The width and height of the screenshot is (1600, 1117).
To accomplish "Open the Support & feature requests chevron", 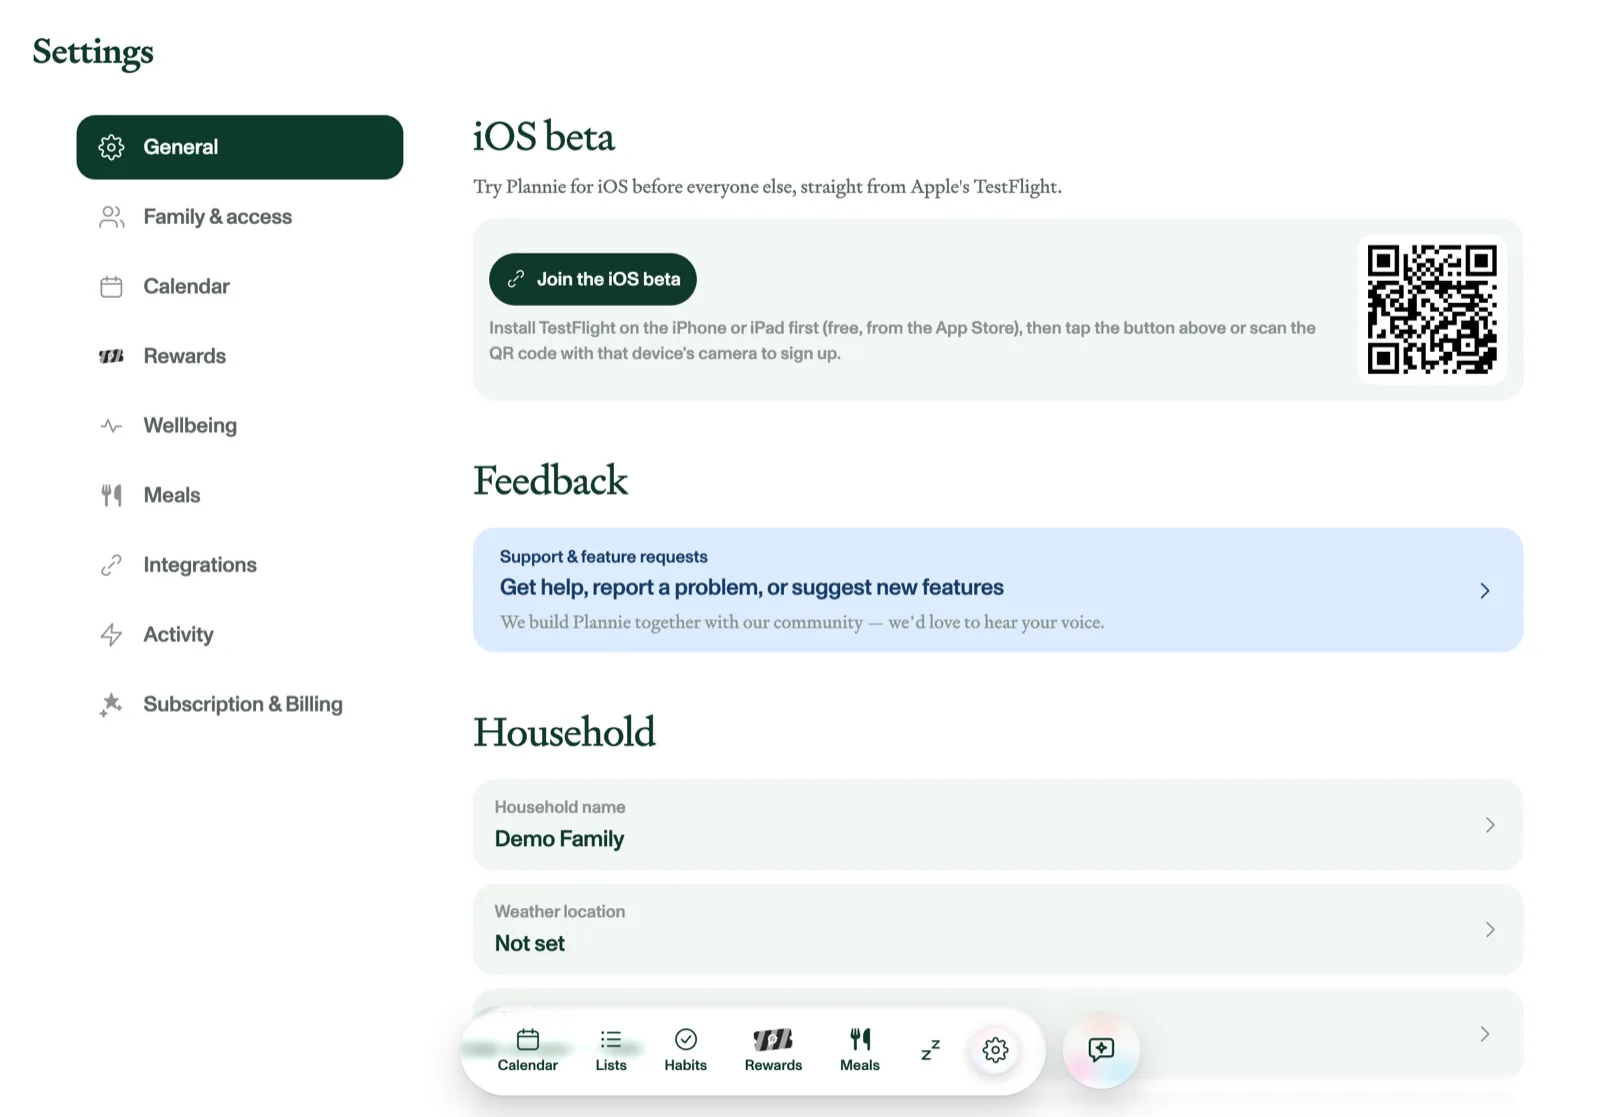I will (x=1485, y=591).
